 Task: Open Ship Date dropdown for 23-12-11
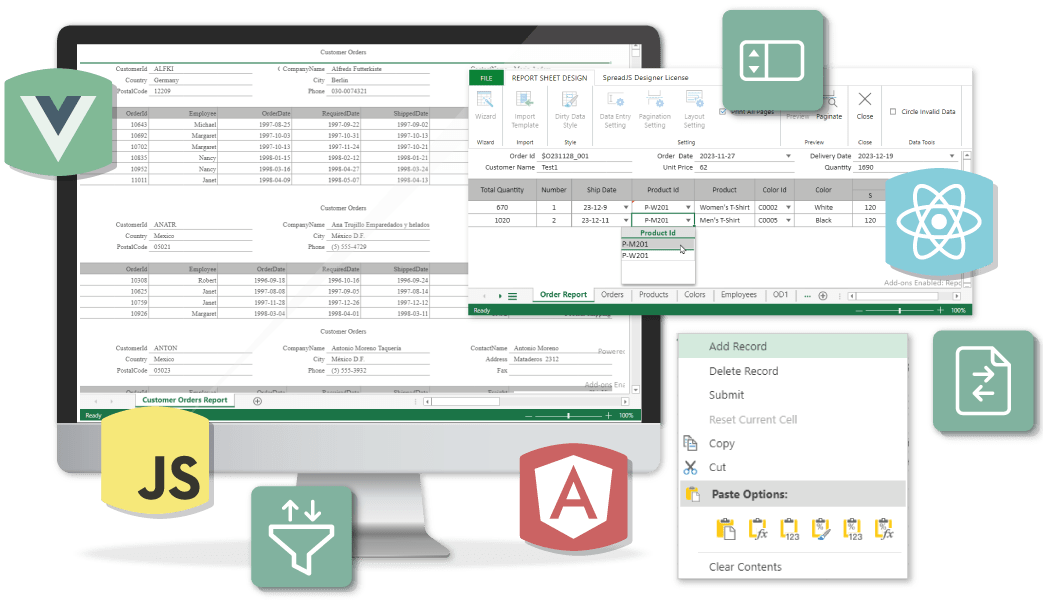[x=626, y=220]
